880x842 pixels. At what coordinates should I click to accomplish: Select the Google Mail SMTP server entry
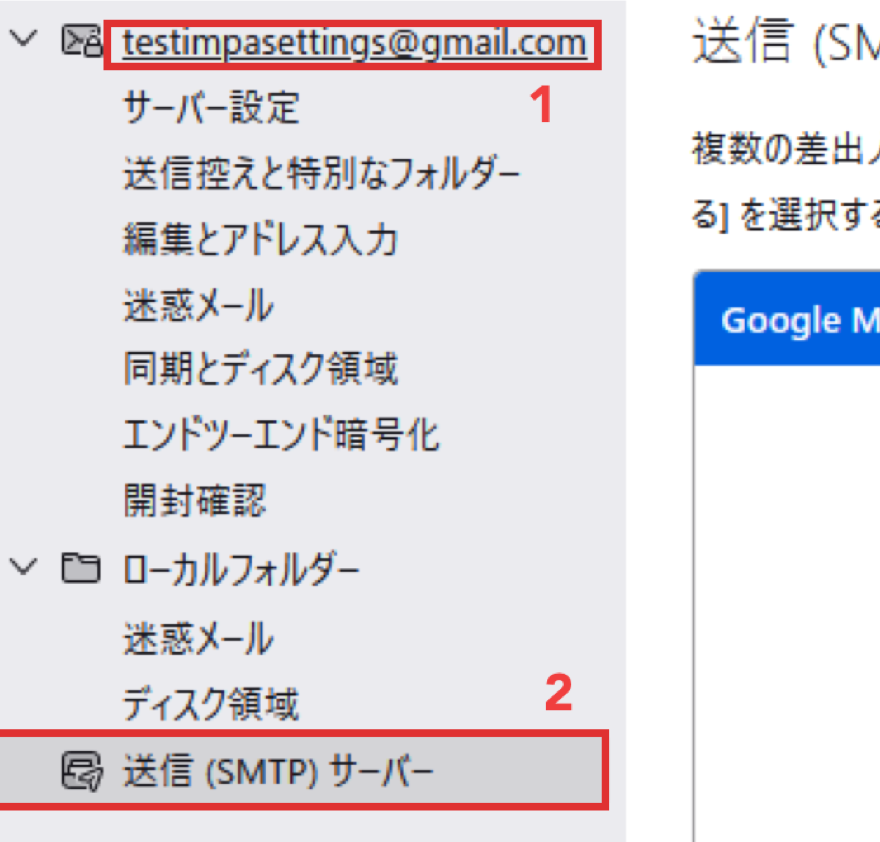(x=787, y=320)
